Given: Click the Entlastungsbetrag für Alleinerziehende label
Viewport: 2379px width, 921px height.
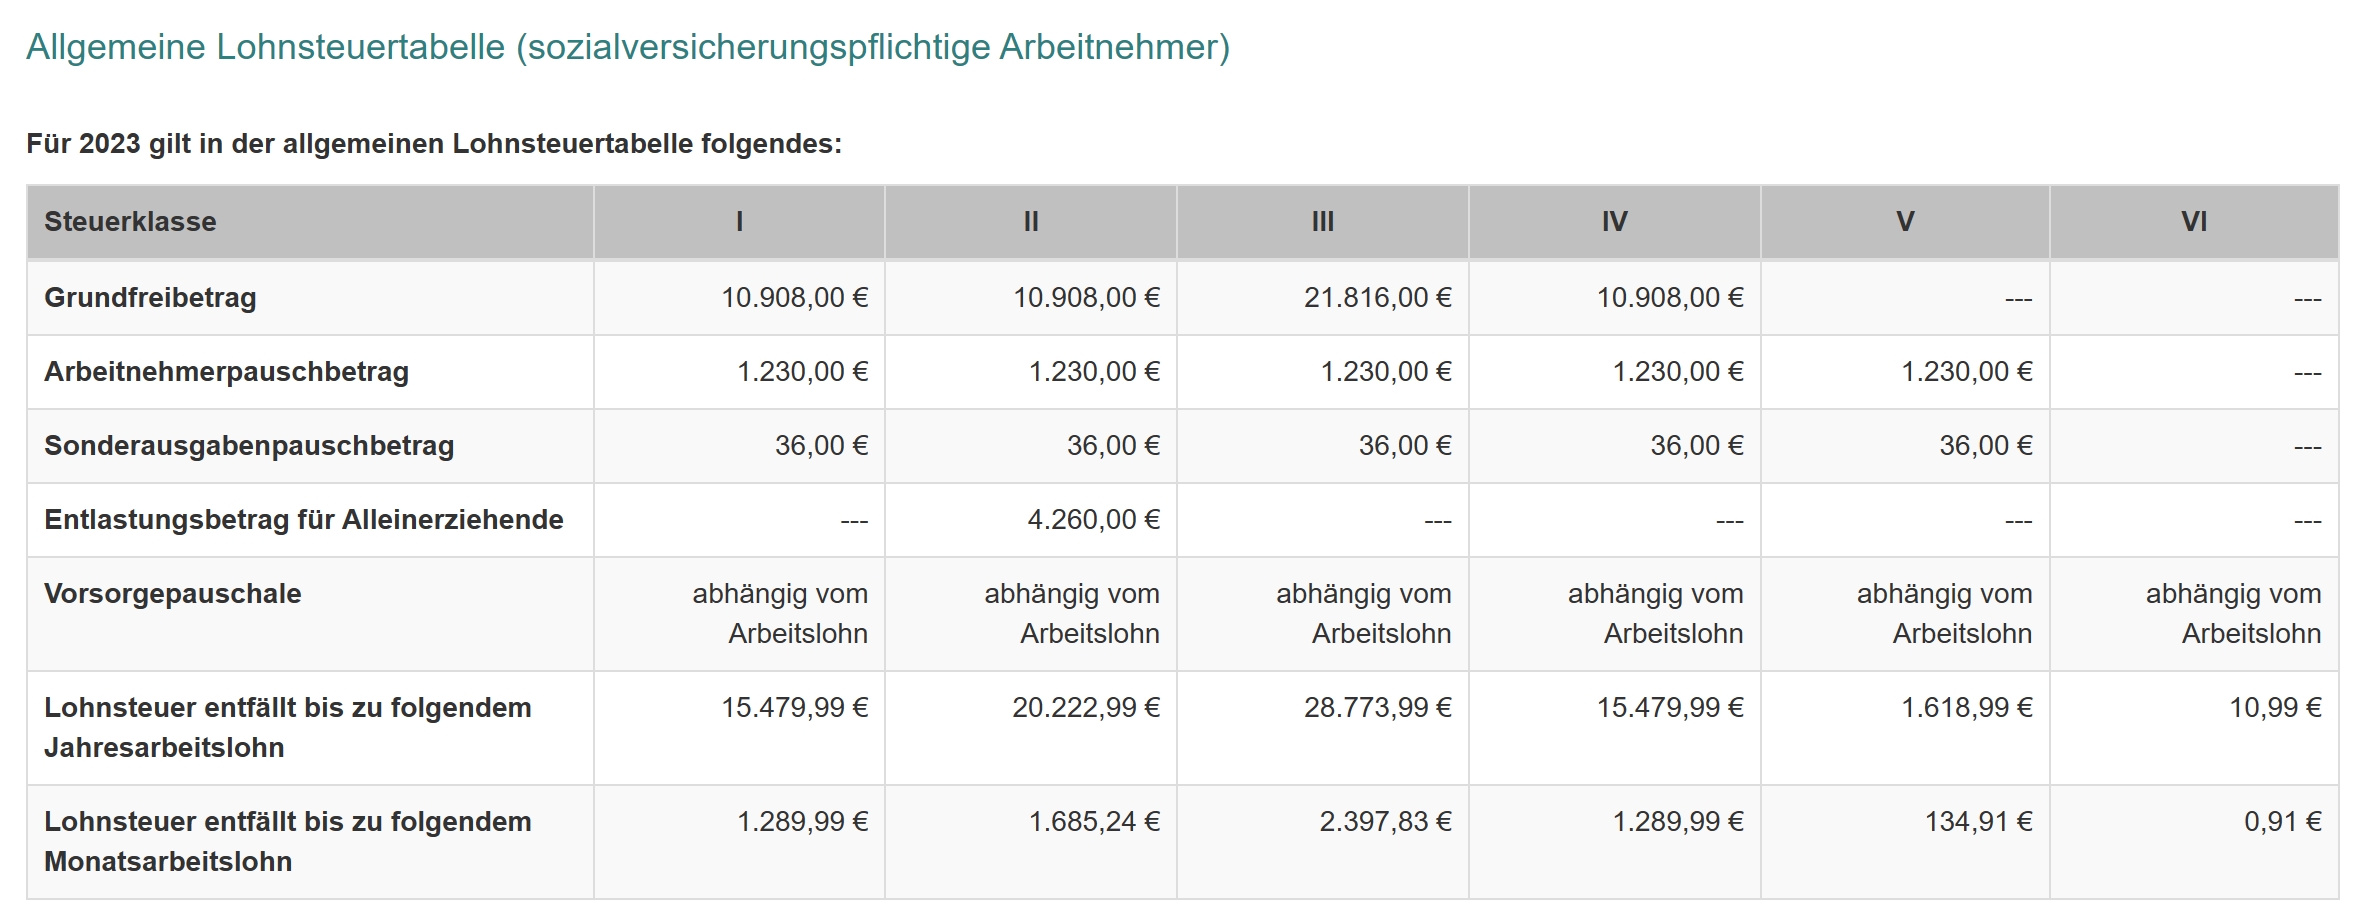Looking at the screenshot, I should click(303, 519).
